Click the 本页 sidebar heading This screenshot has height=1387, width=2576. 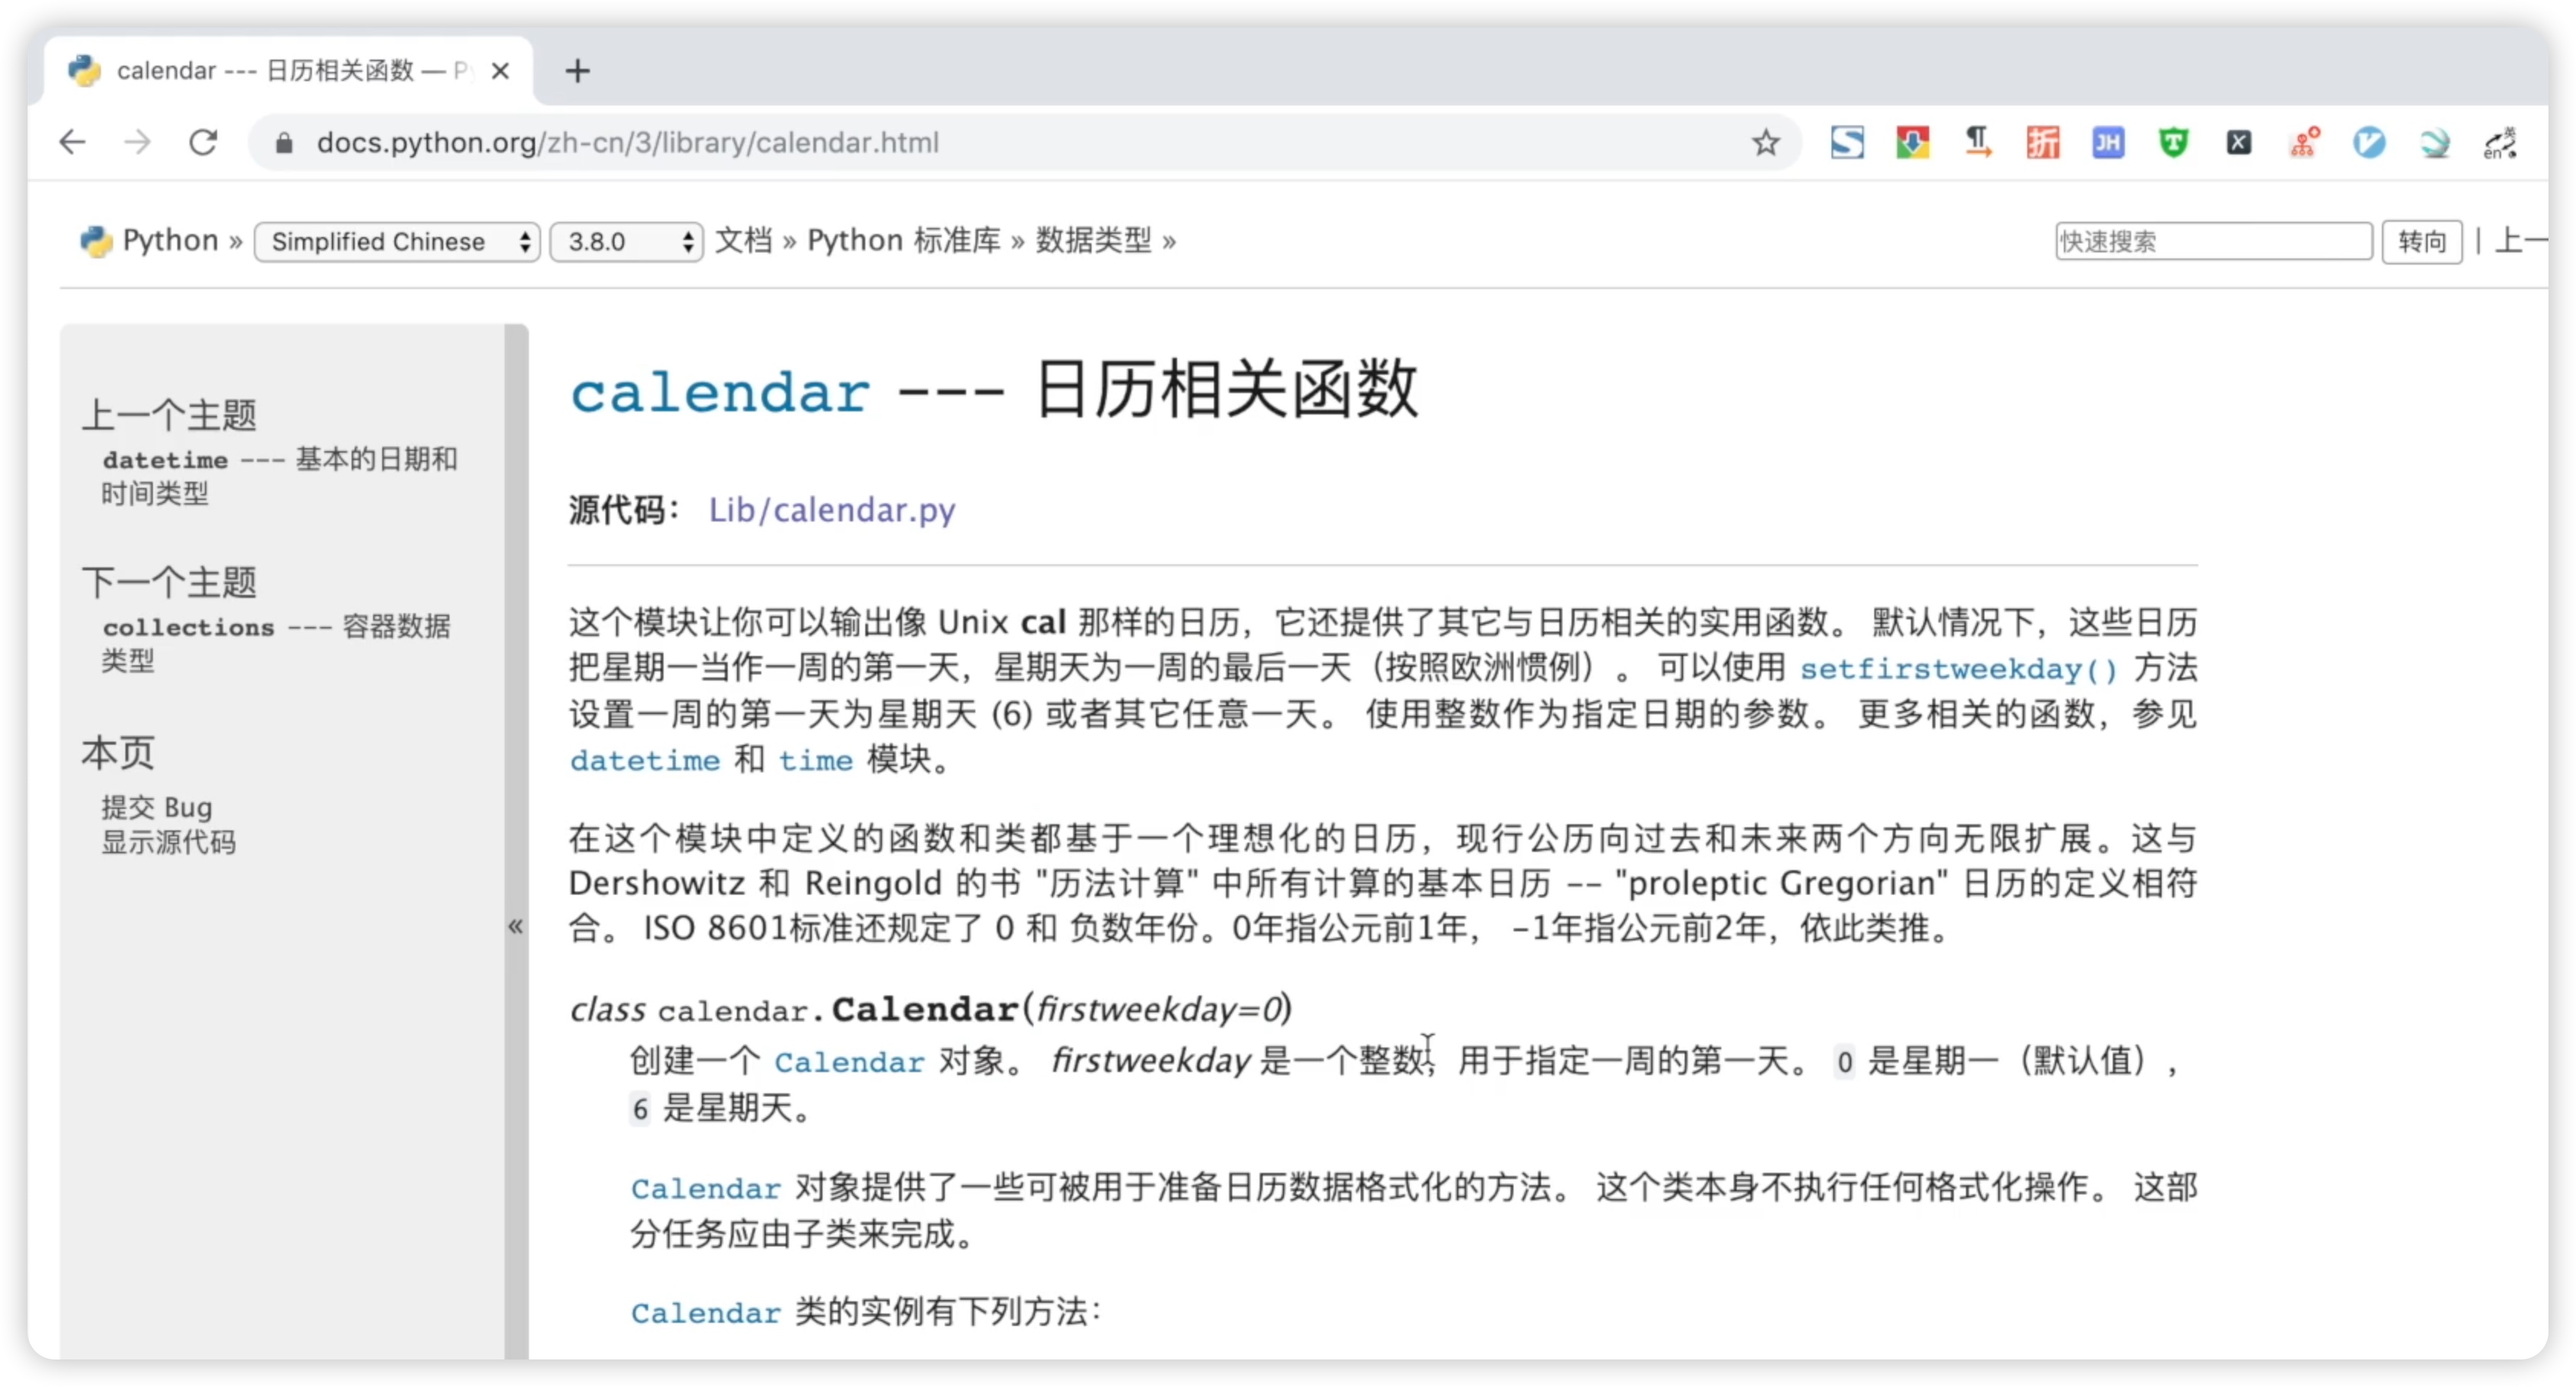(118, 752)
